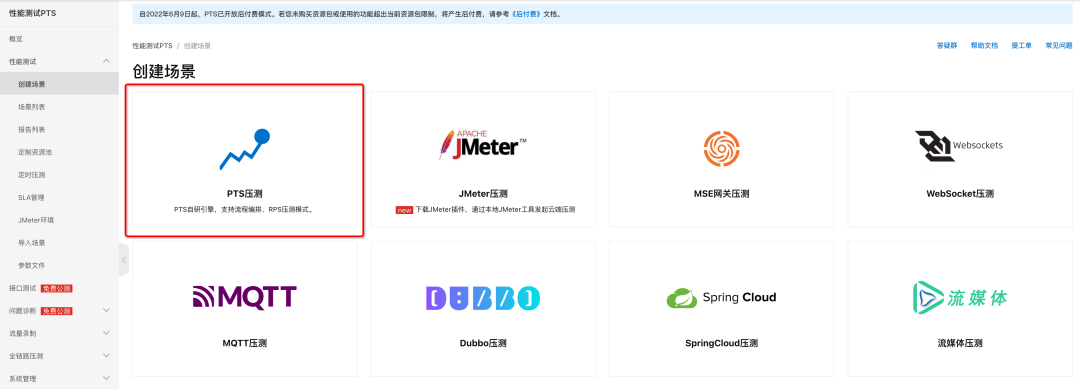This screenshot has width=1080, height=389.
Task: Click the JMeter压测 card title
Action: 483,194
